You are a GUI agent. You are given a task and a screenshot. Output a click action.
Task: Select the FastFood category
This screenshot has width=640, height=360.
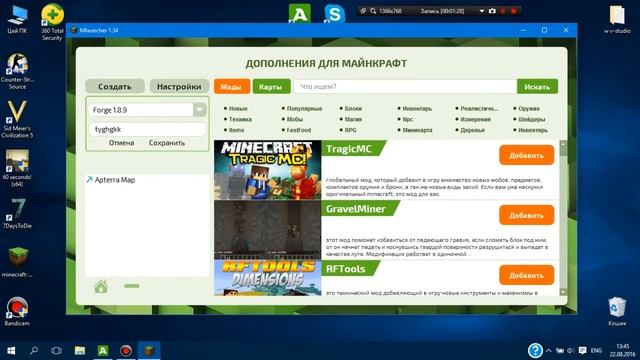pyautogui.click(x=298, y=130)
